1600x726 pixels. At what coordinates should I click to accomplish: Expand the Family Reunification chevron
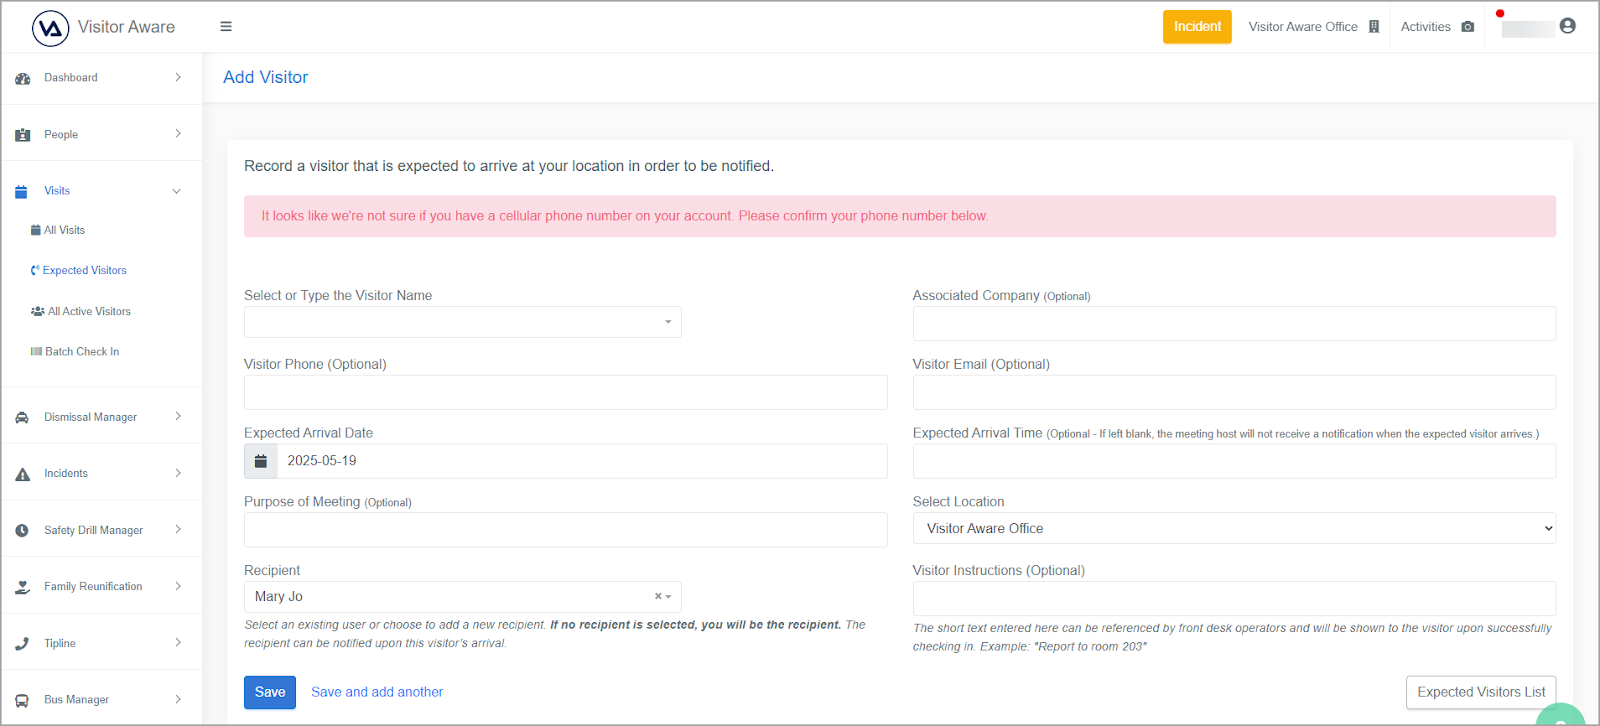[x=178, y=586]
